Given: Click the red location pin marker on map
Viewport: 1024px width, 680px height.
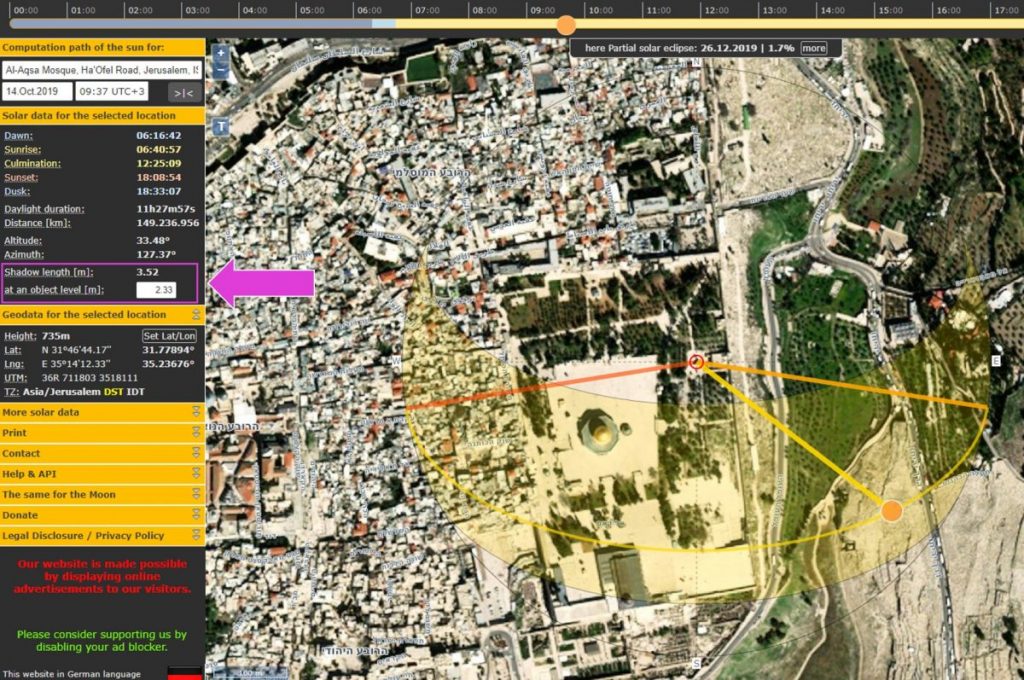Looking at the screenshot, I should coord(696,362).
